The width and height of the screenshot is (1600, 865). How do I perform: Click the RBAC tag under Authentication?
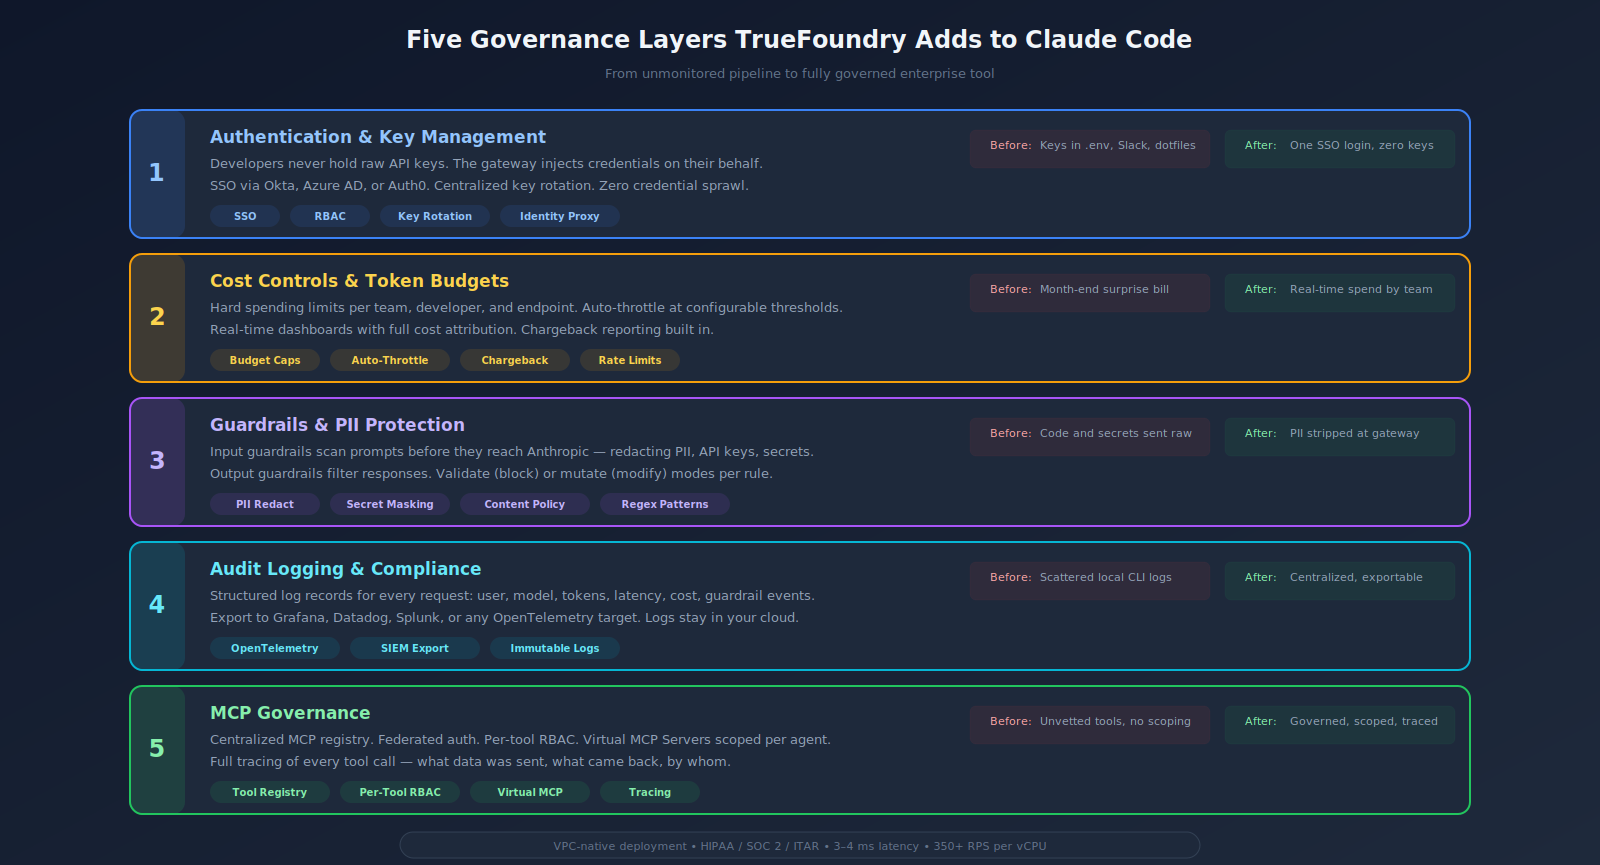(x=330, y=216)
